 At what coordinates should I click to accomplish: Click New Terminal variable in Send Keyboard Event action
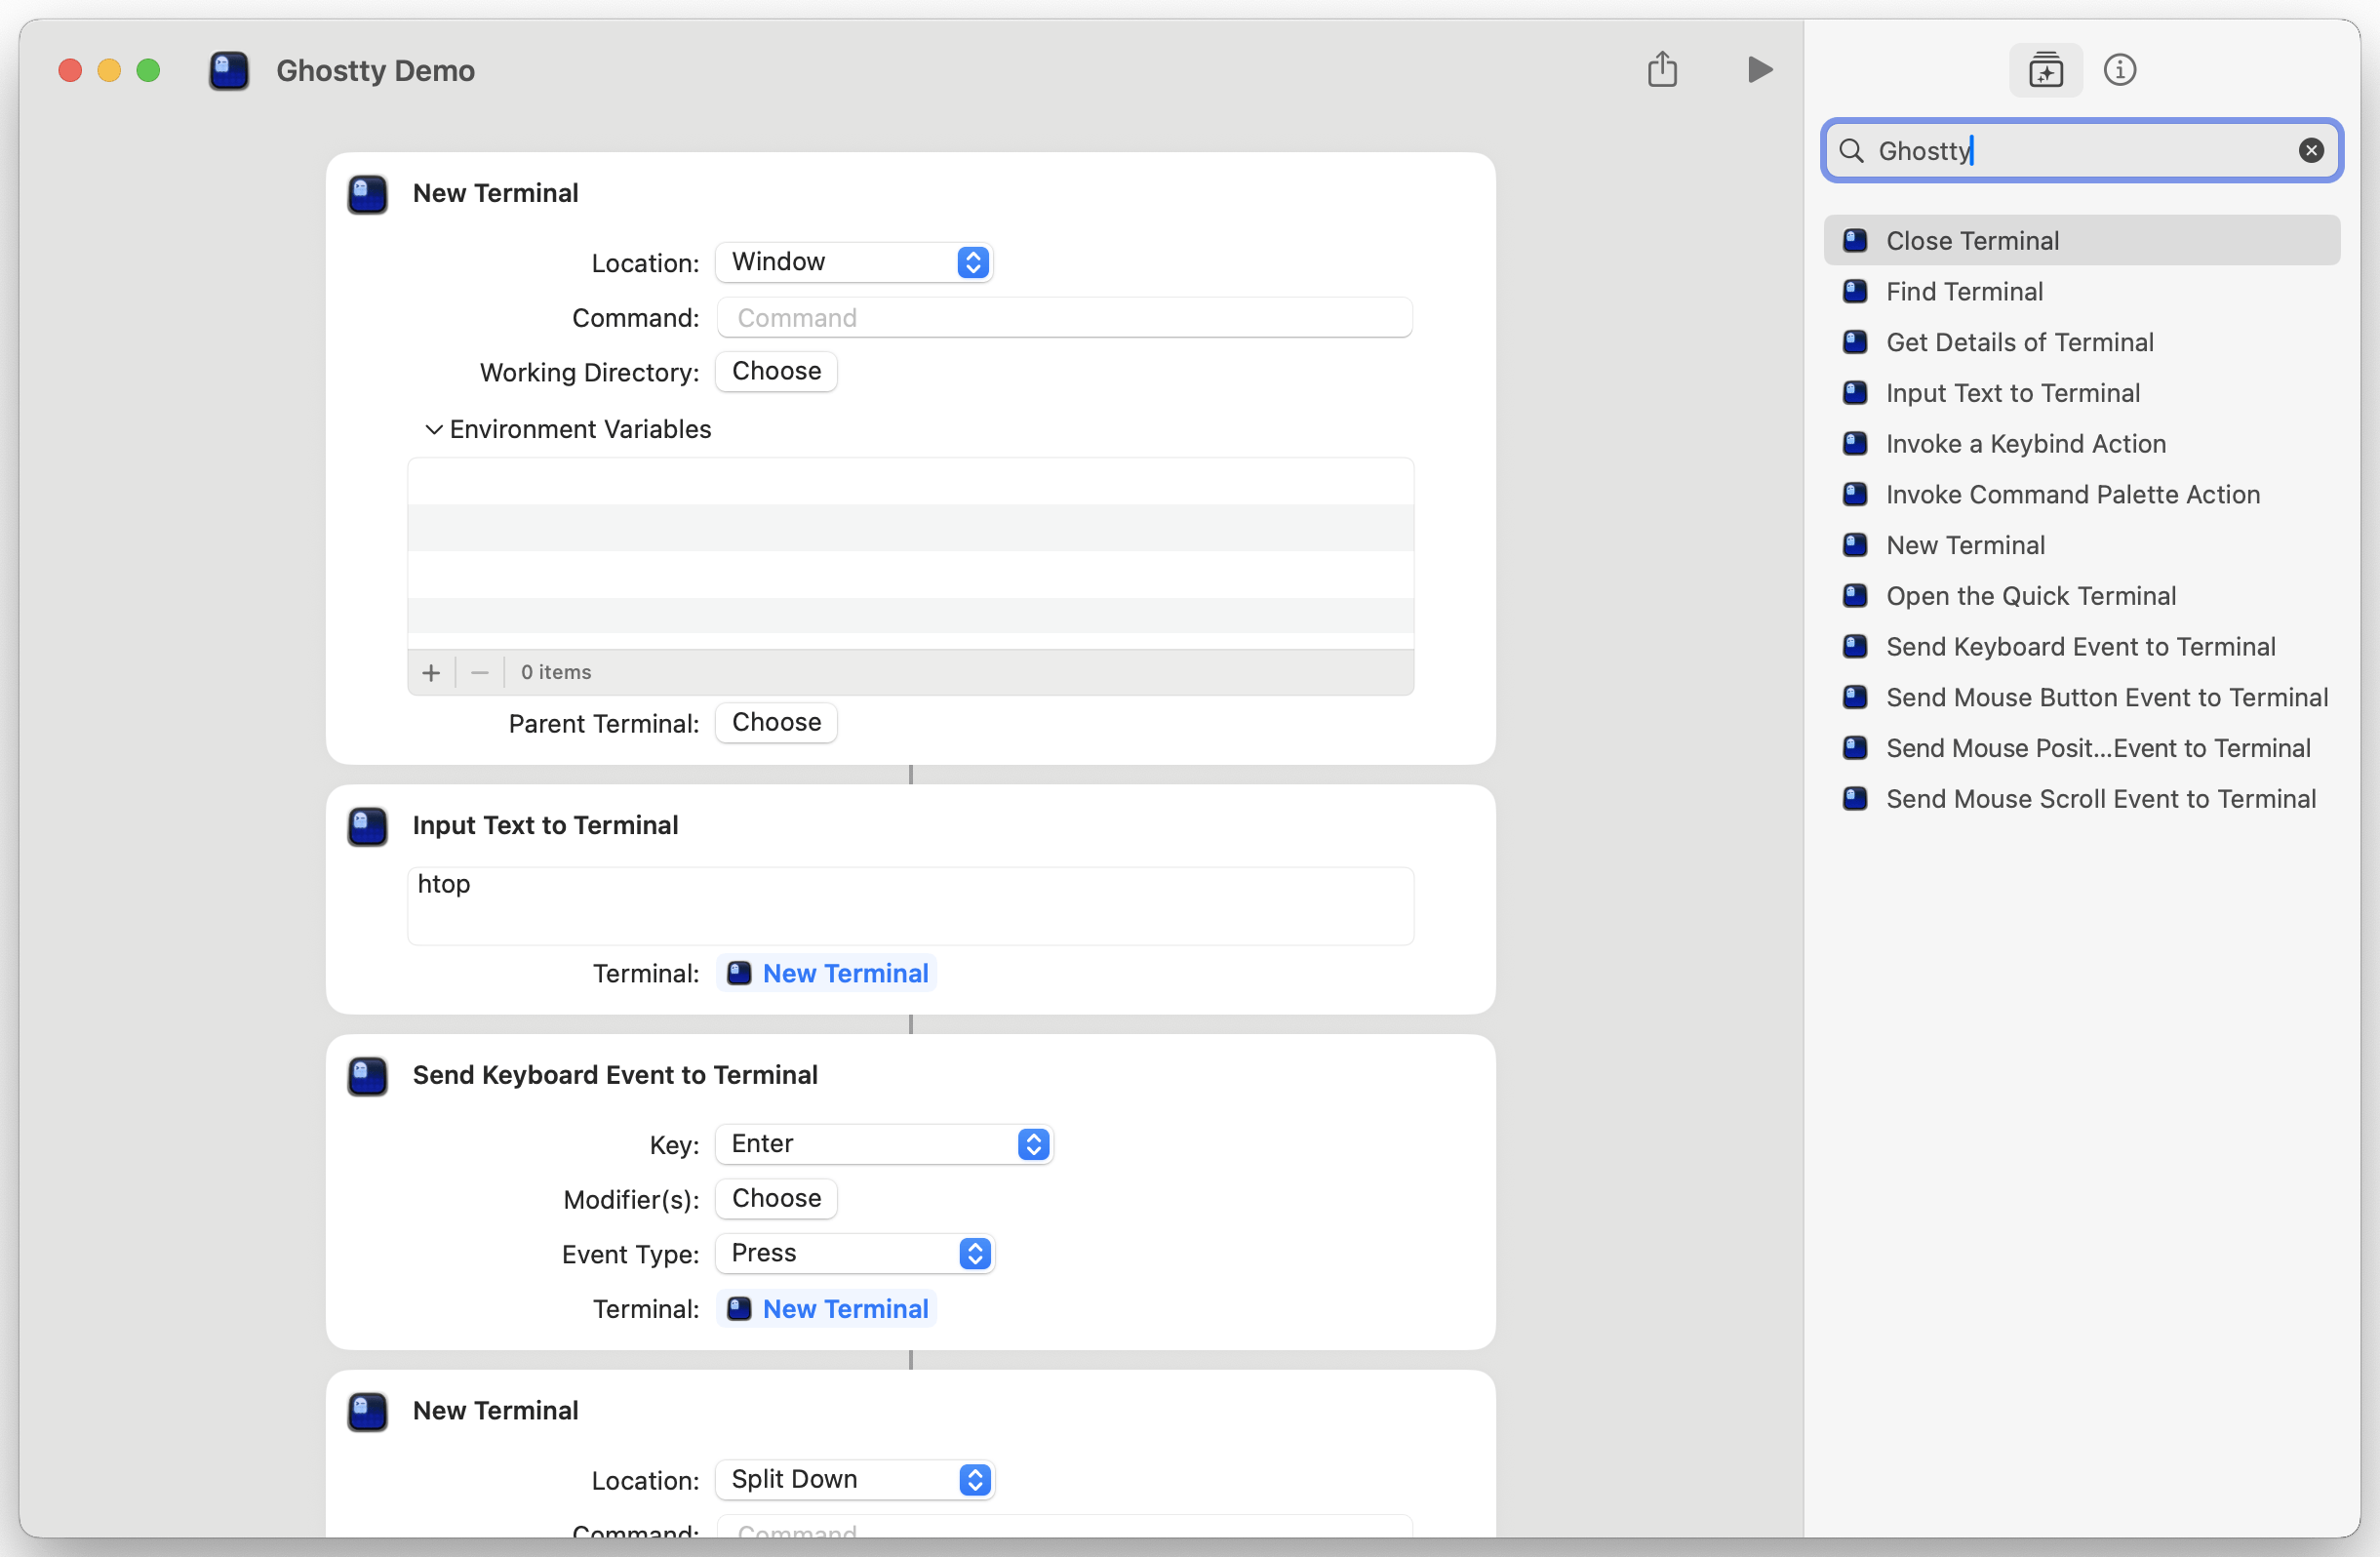click(x=827, y=1310)
